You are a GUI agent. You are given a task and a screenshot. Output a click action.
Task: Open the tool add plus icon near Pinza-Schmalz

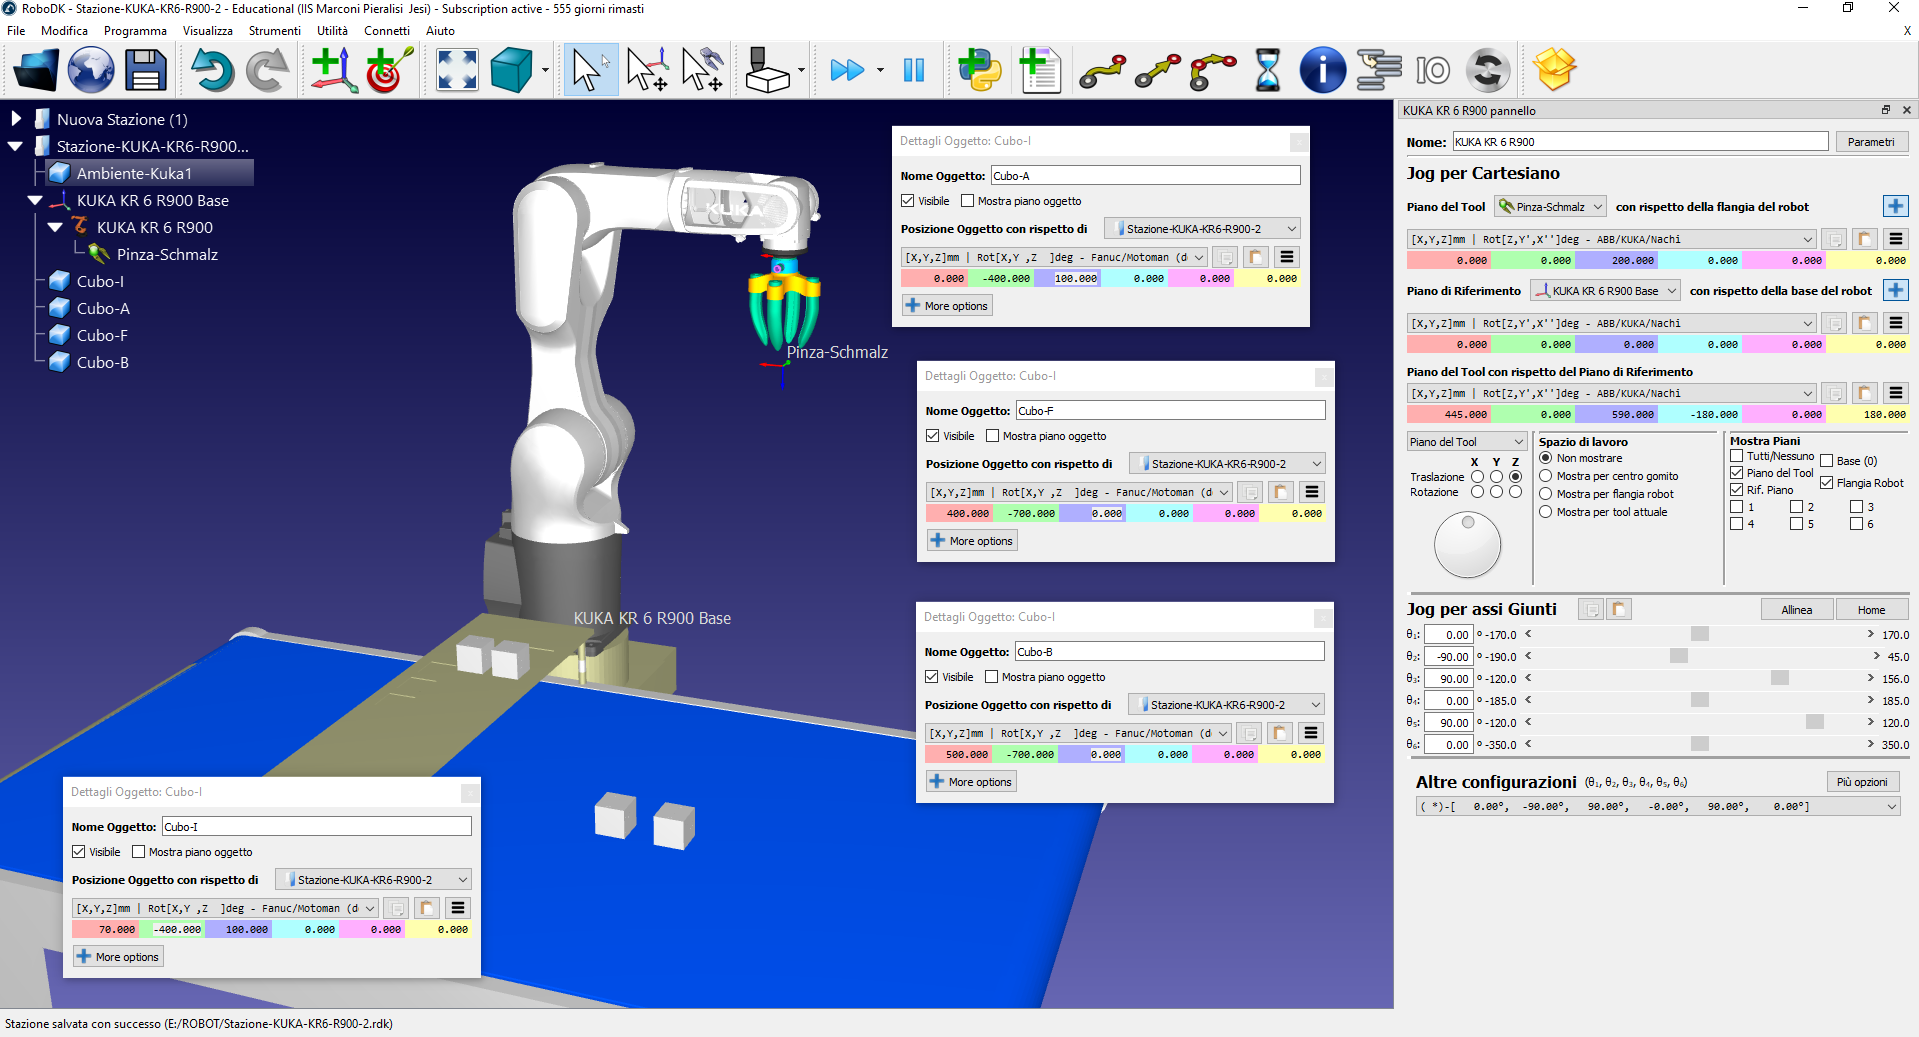(1895, 206)
